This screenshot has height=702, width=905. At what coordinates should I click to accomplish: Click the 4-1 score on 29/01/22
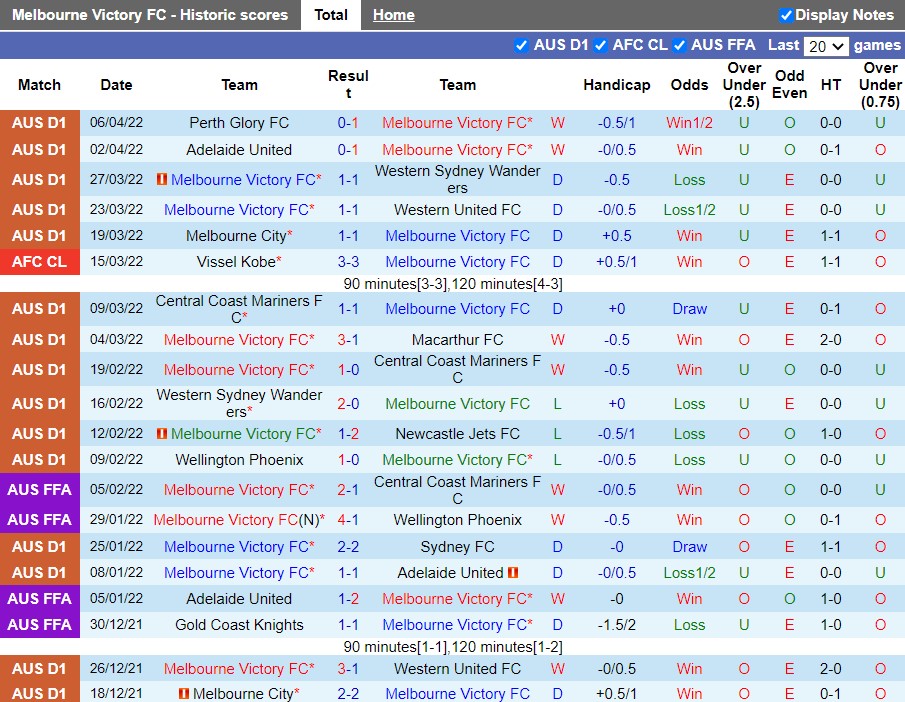click(348, 520)
